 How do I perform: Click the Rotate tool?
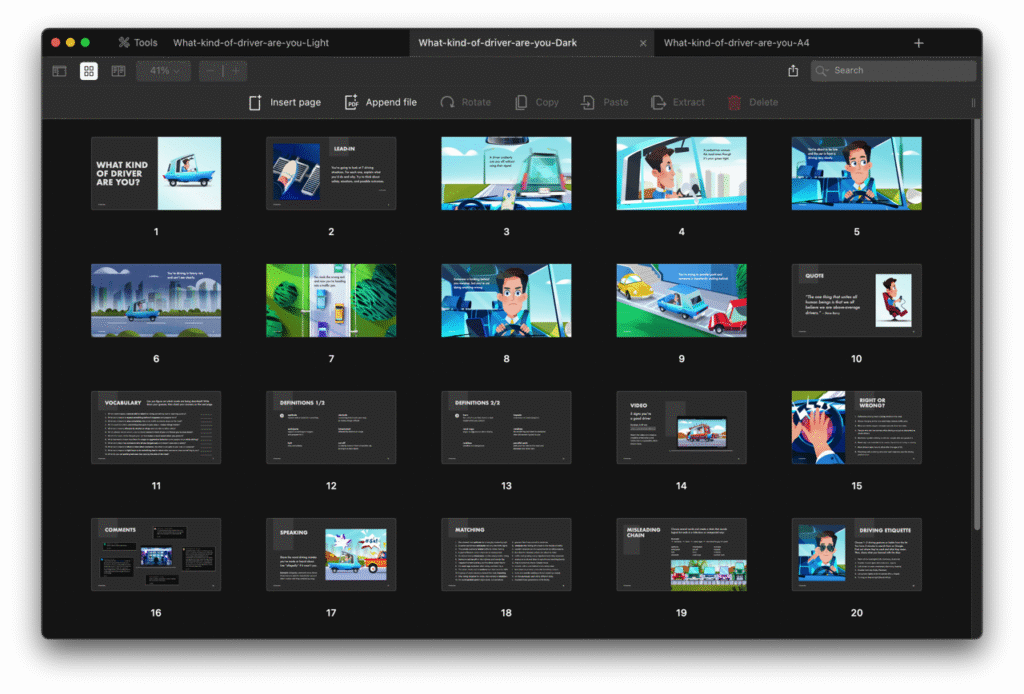tap(466, 102)
